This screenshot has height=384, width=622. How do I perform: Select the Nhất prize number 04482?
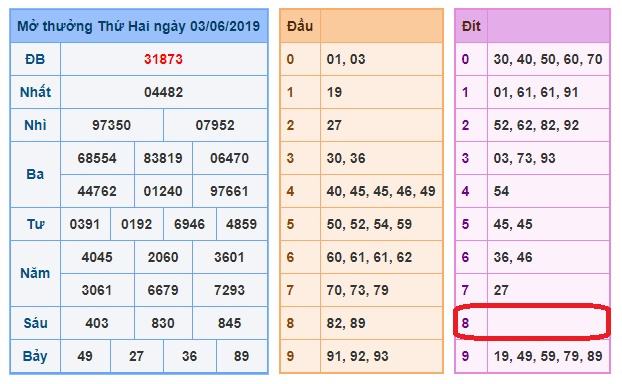click(163, 92)
